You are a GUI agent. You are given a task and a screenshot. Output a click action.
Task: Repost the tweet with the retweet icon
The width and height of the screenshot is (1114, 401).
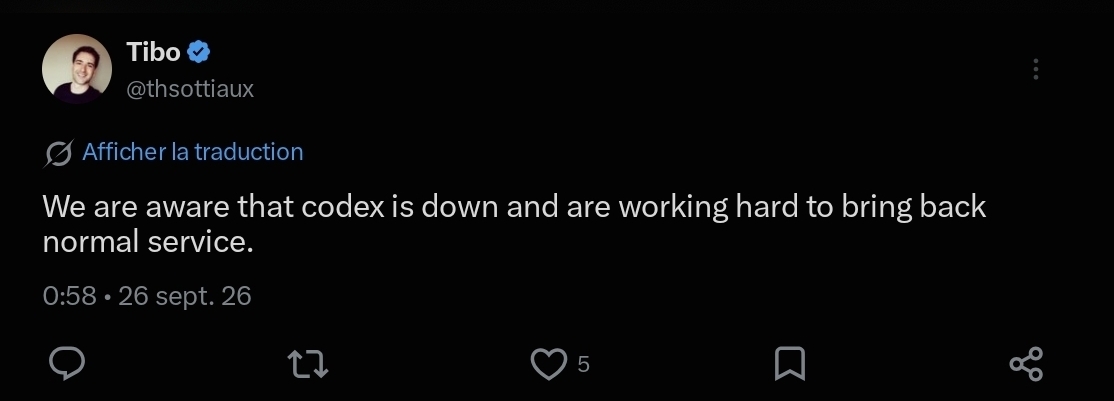308,364
